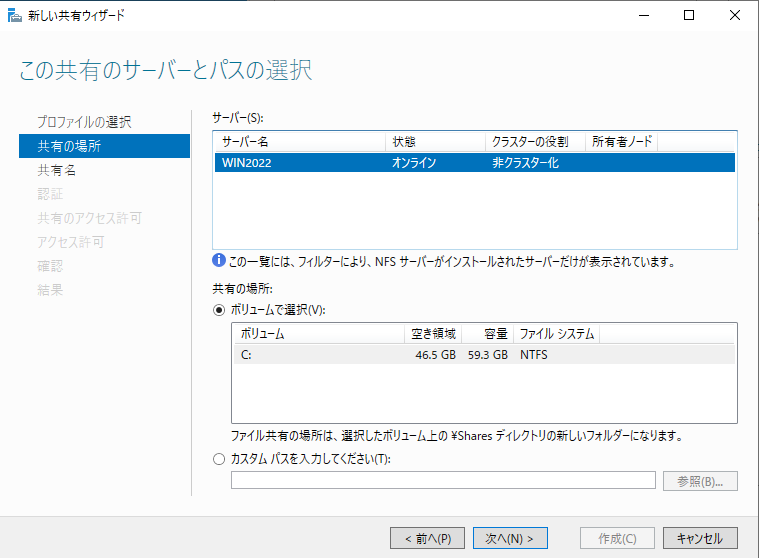The width and height of the screenshot is (759, 558).
Task: Select the C: volume row
Action: (484, 354)
